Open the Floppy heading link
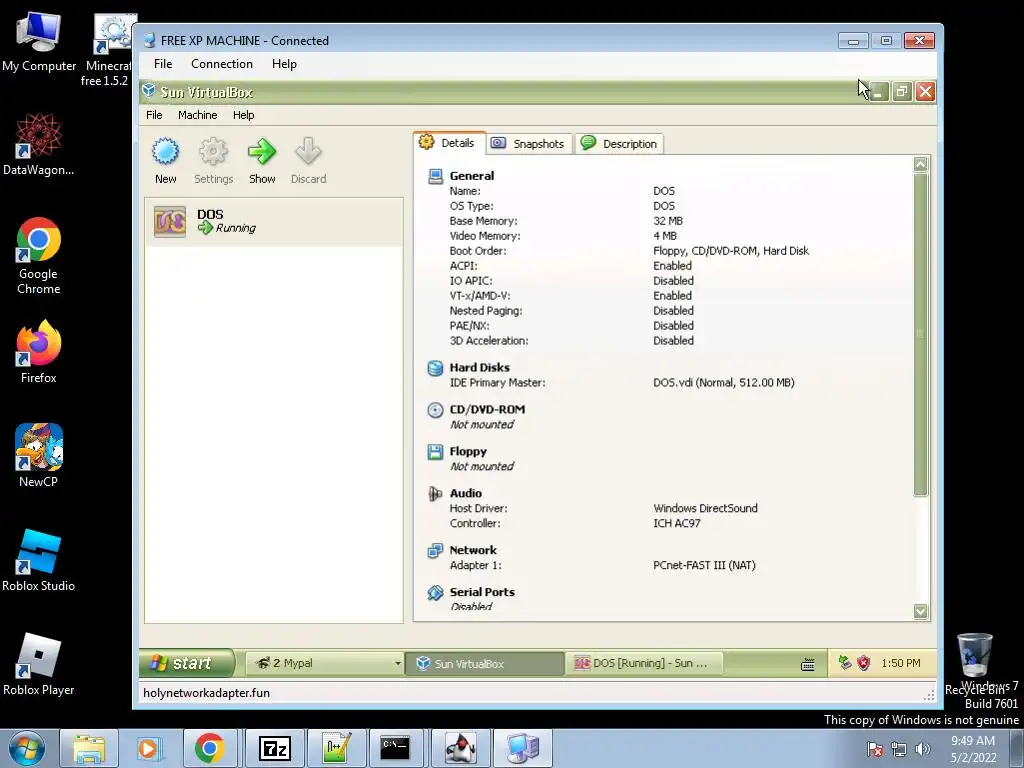The height and width of the screenshot is (768, 1024). 468,451
